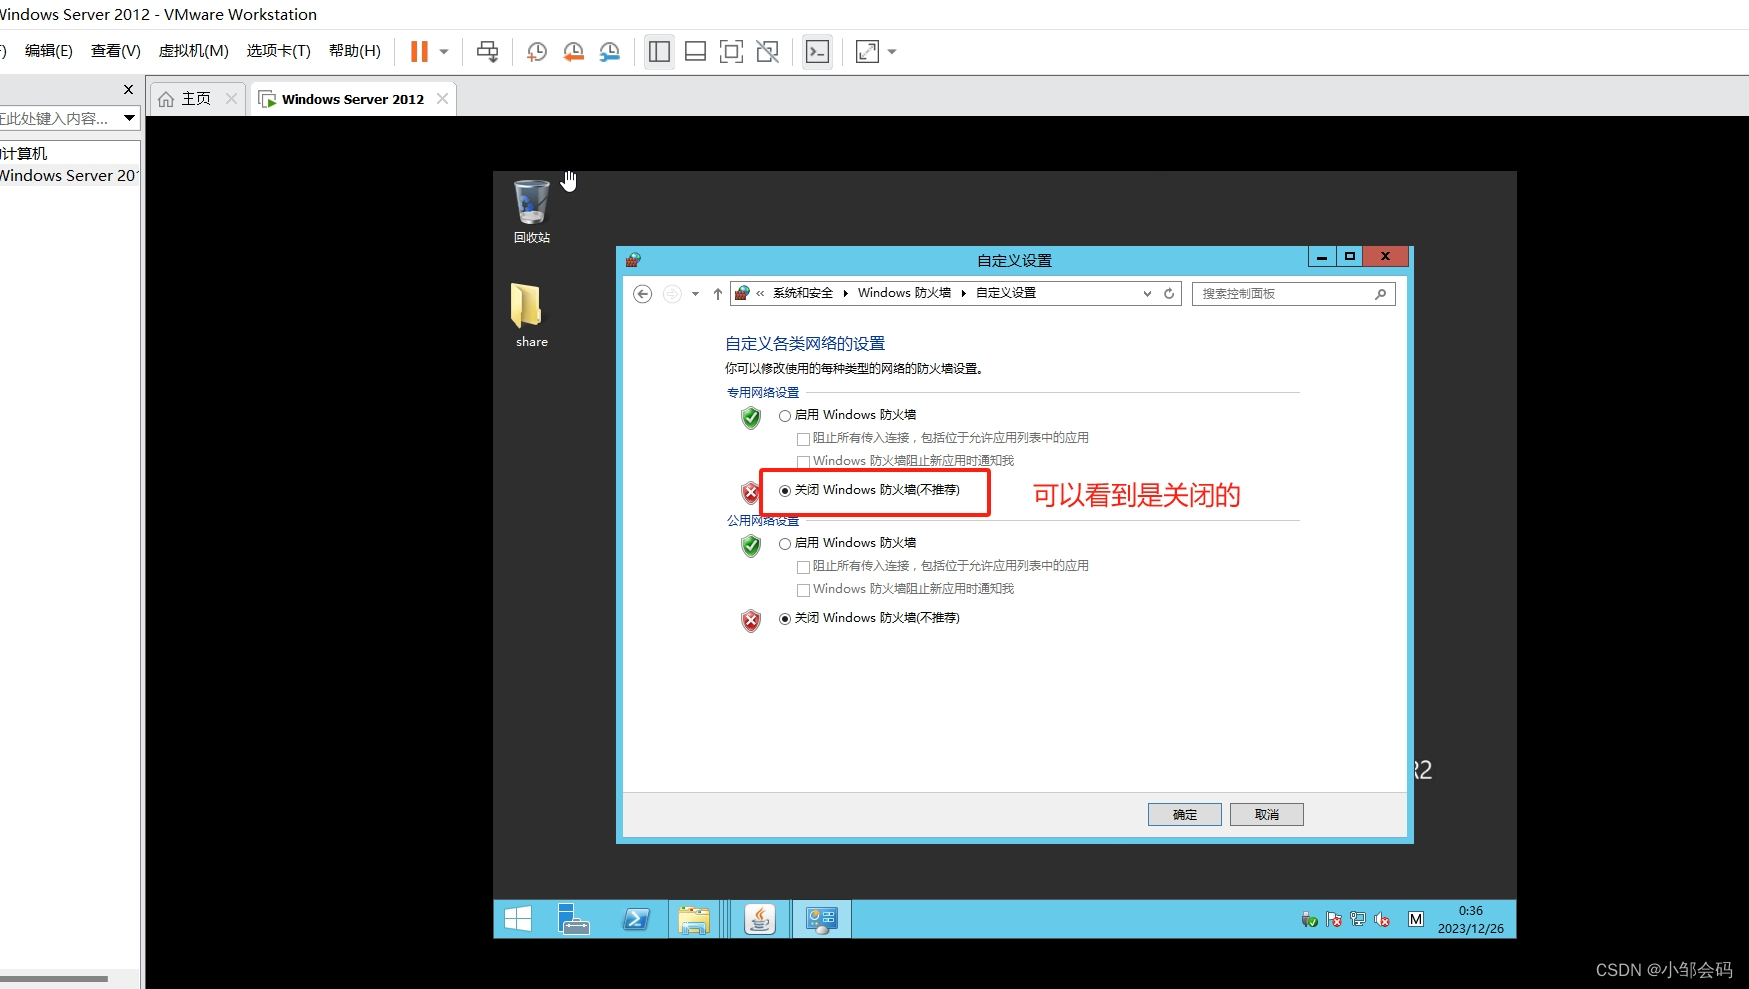Image resolution: width=1749 pixels, height=989 pixels.
Task: Open the console view icon
Action: pyautogui.click(x=817, y=52)
